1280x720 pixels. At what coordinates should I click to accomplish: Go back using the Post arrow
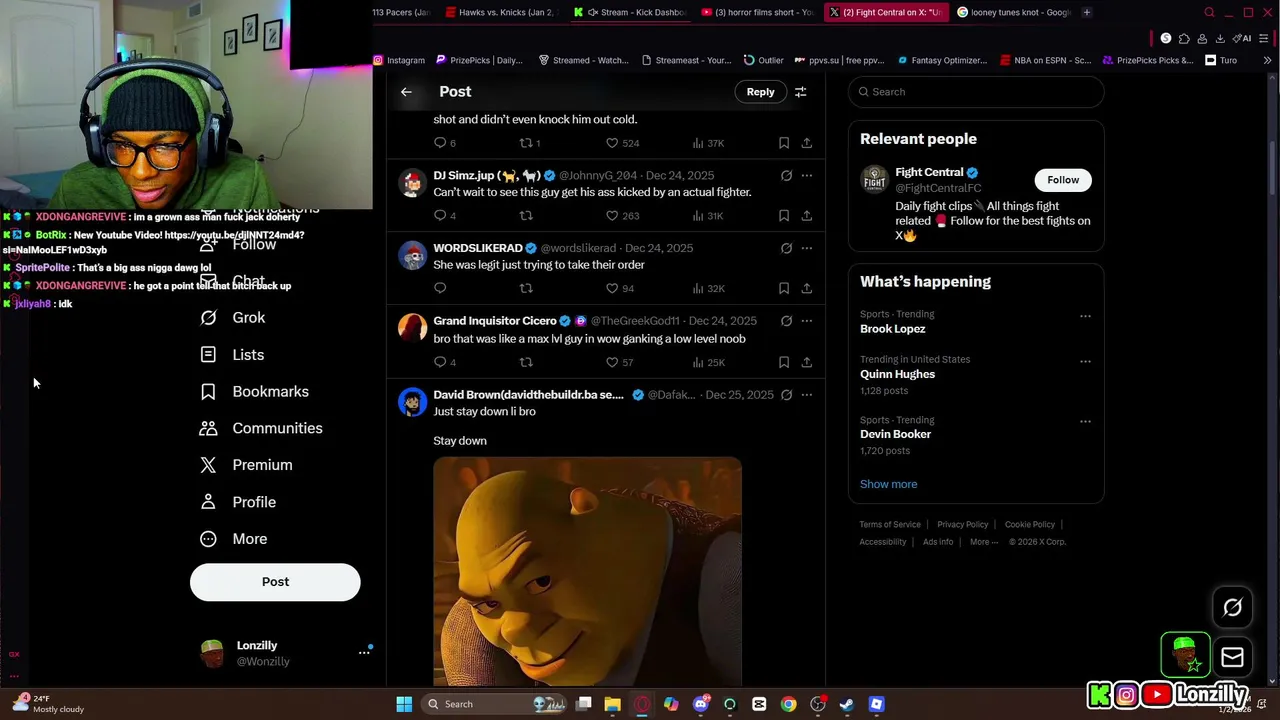click(406, 92)
